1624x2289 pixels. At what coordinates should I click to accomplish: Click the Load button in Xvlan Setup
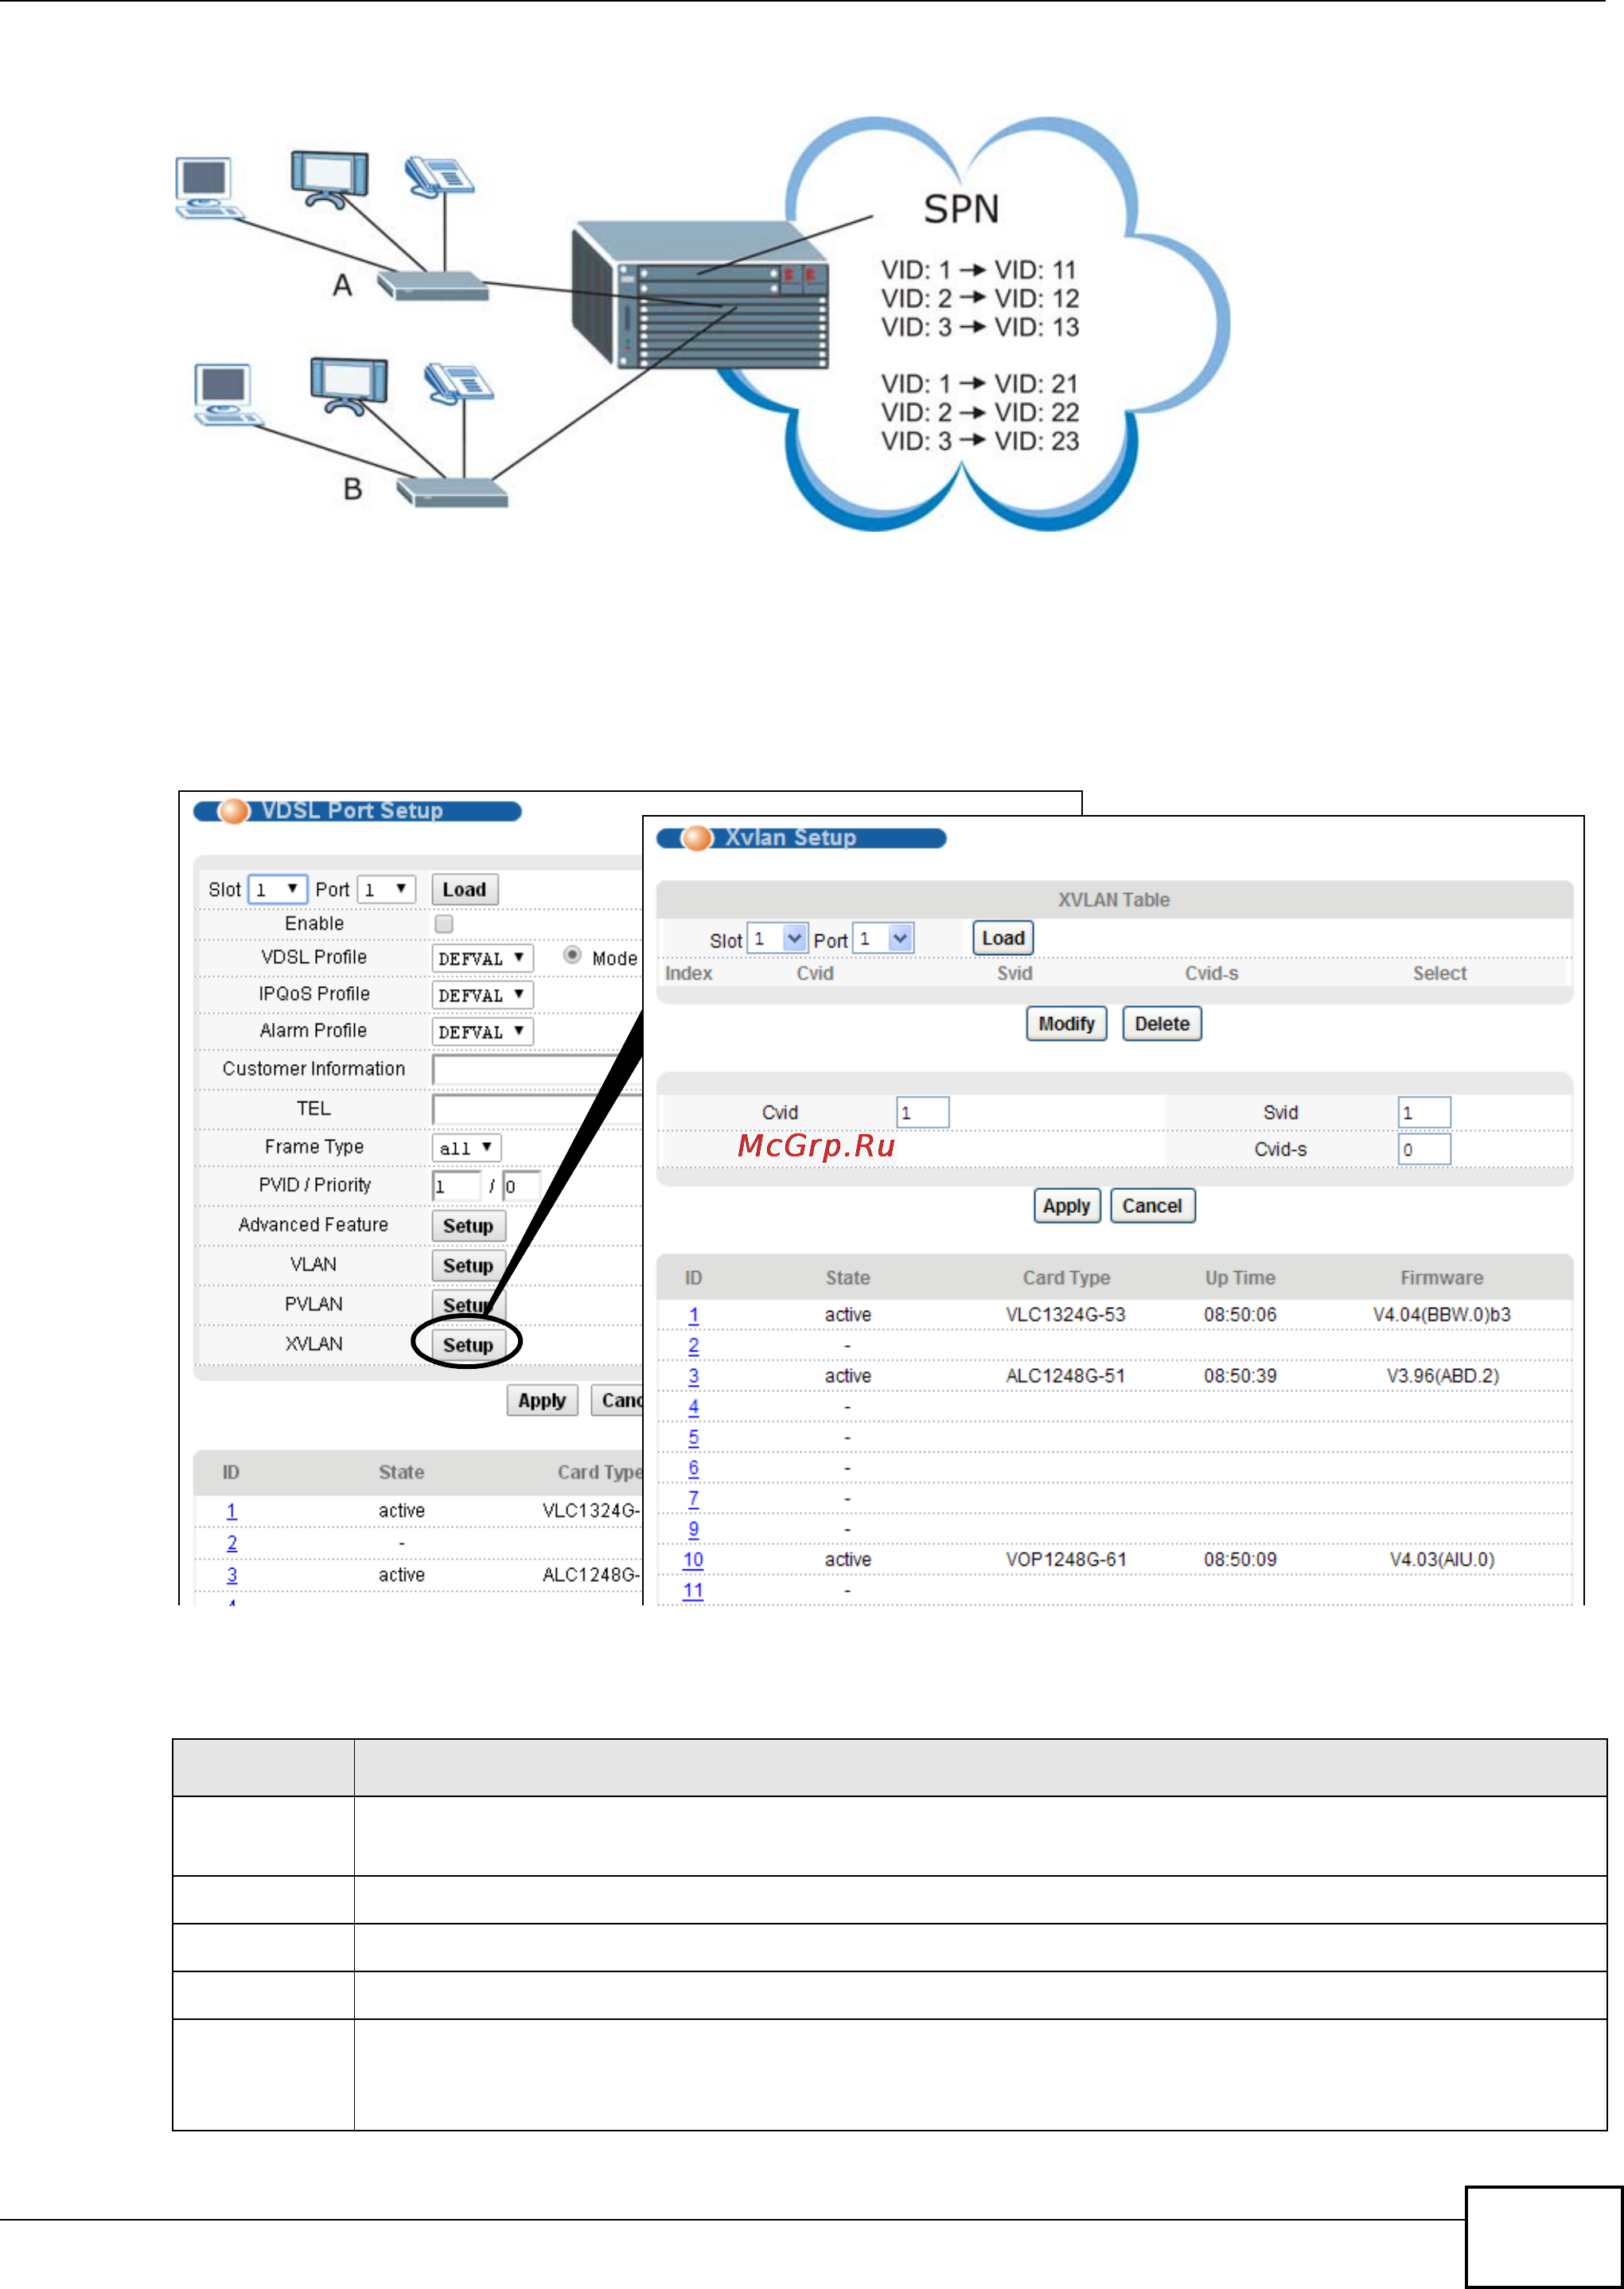tap(1002, 938)
